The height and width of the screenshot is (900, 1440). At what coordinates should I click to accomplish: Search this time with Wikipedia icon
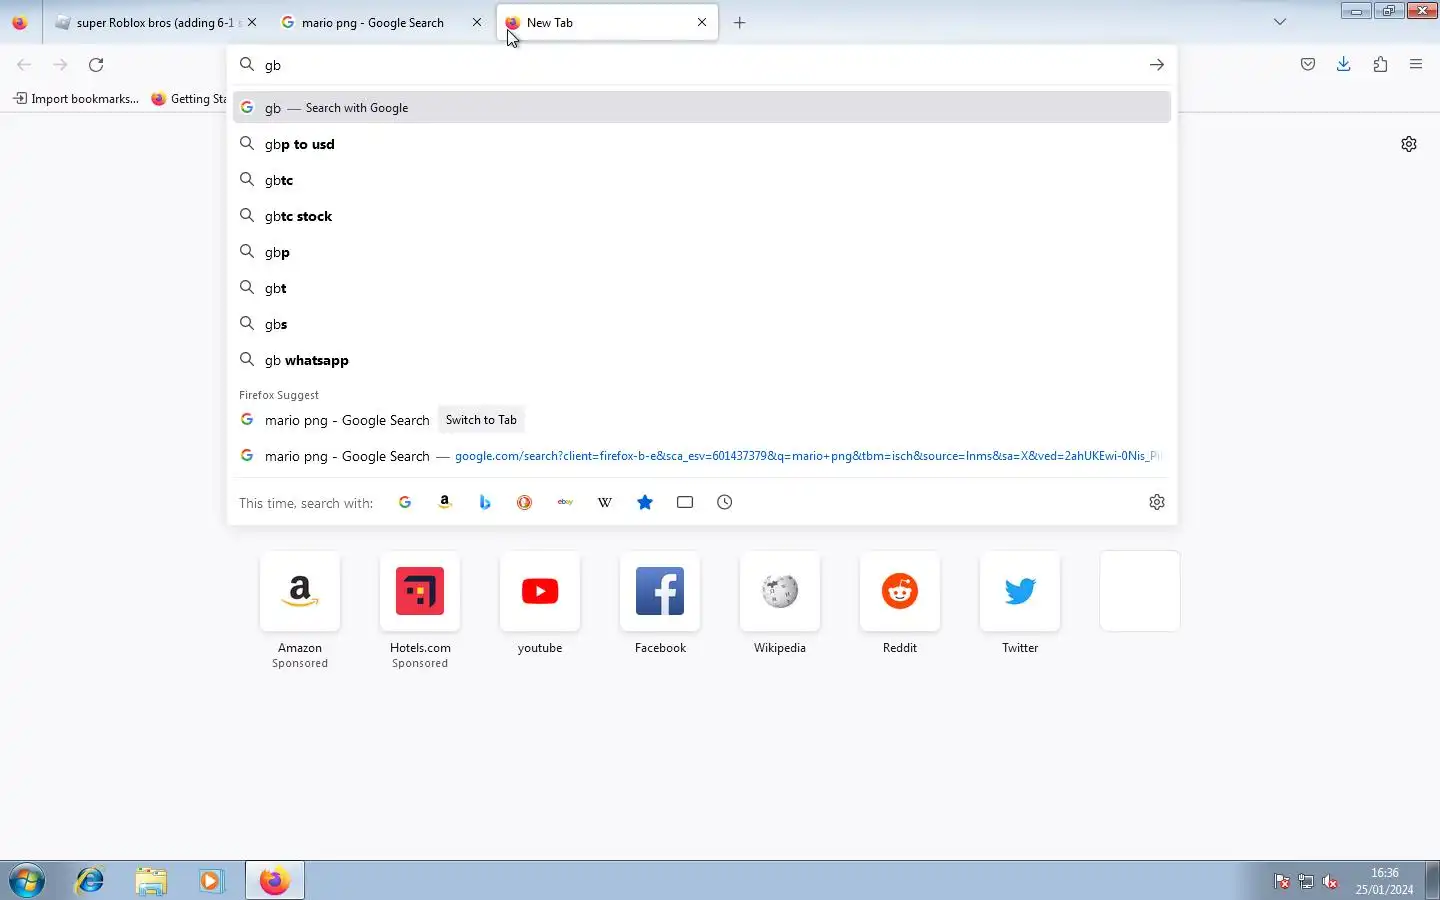tap(605, 502)
